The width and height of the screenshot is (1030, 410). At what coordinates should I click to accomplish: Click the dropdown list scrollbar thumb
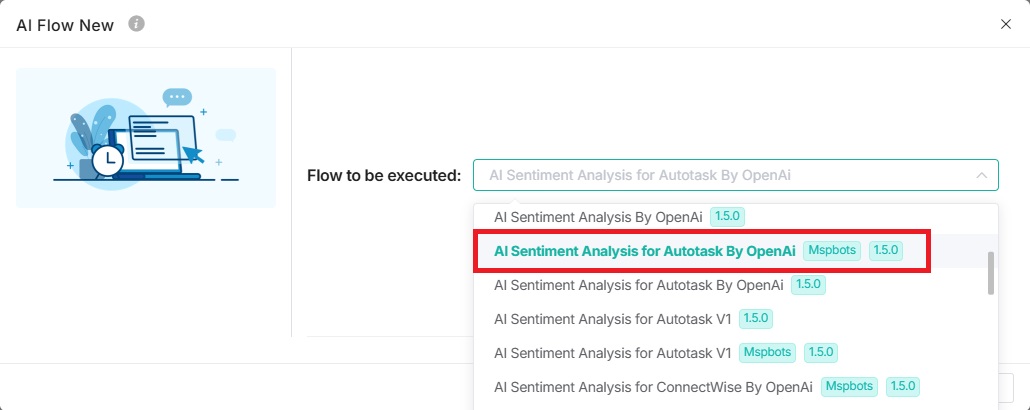(x=990, y=273)
